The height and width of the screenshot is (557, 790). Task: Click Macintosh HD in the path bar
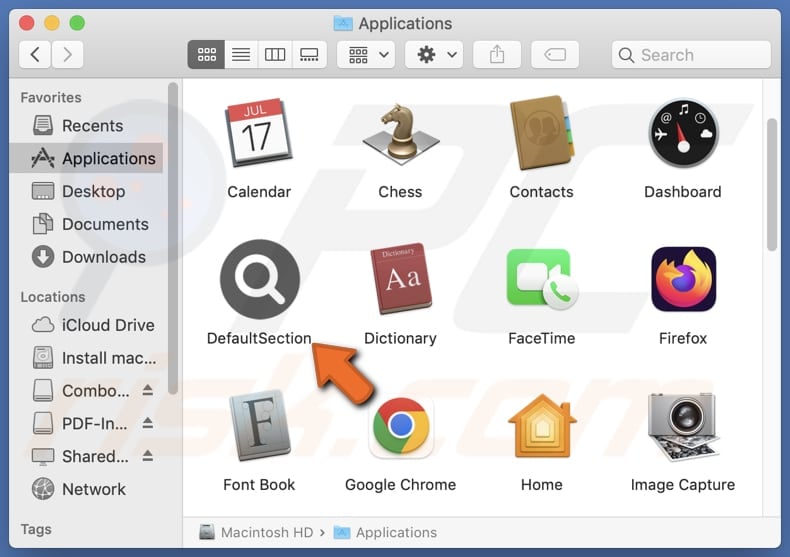[x=256, y=532]
